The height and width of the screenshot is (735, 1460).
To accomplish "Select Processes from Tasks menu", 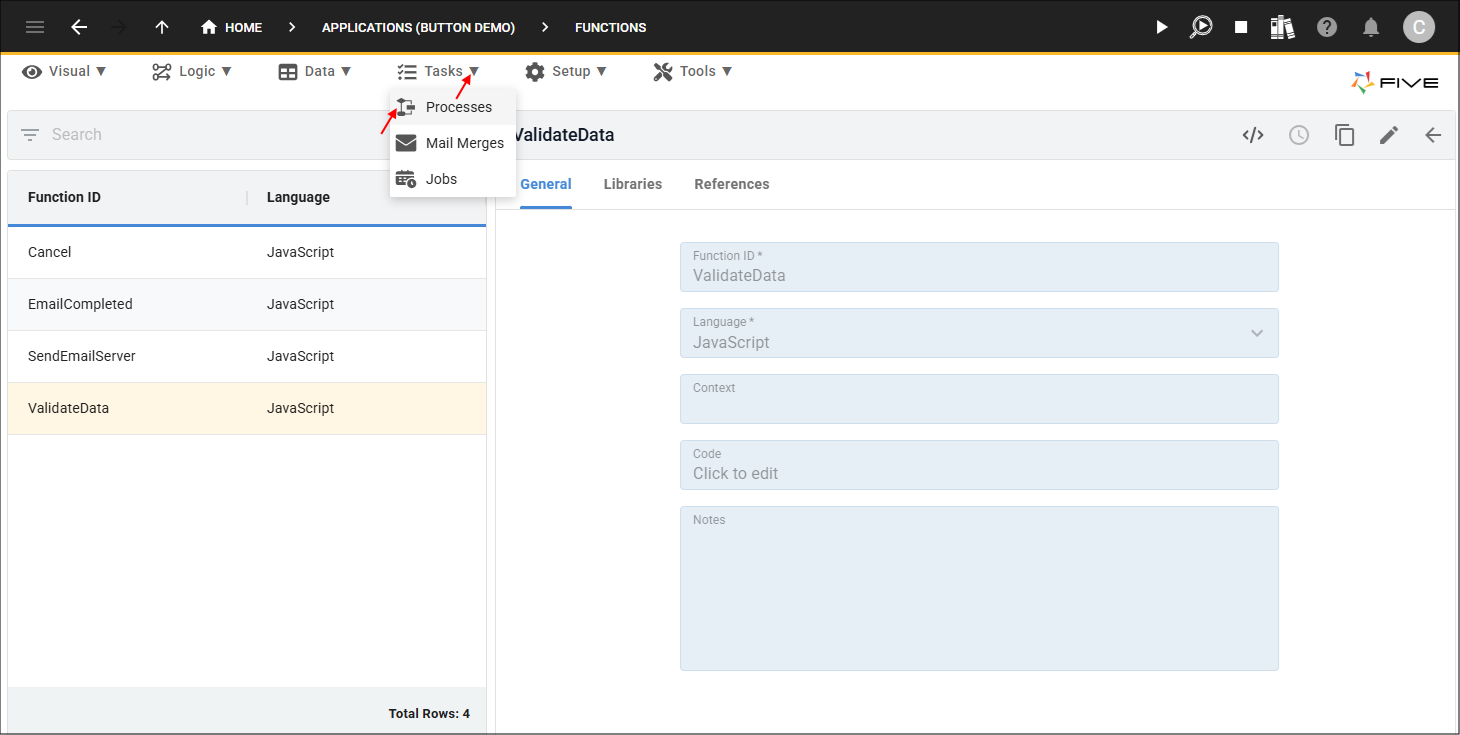I will pos(453,107).
